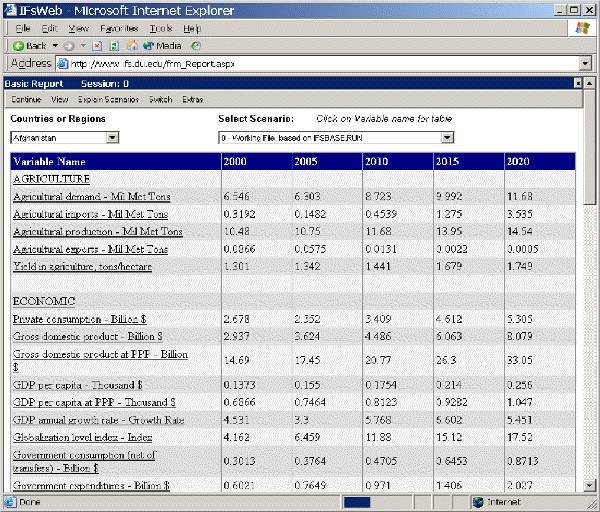This screenshot has height=512, width=600.
Task: Click the page scroll down arrow
Action: pyautogui.click(x=590, y=486)
